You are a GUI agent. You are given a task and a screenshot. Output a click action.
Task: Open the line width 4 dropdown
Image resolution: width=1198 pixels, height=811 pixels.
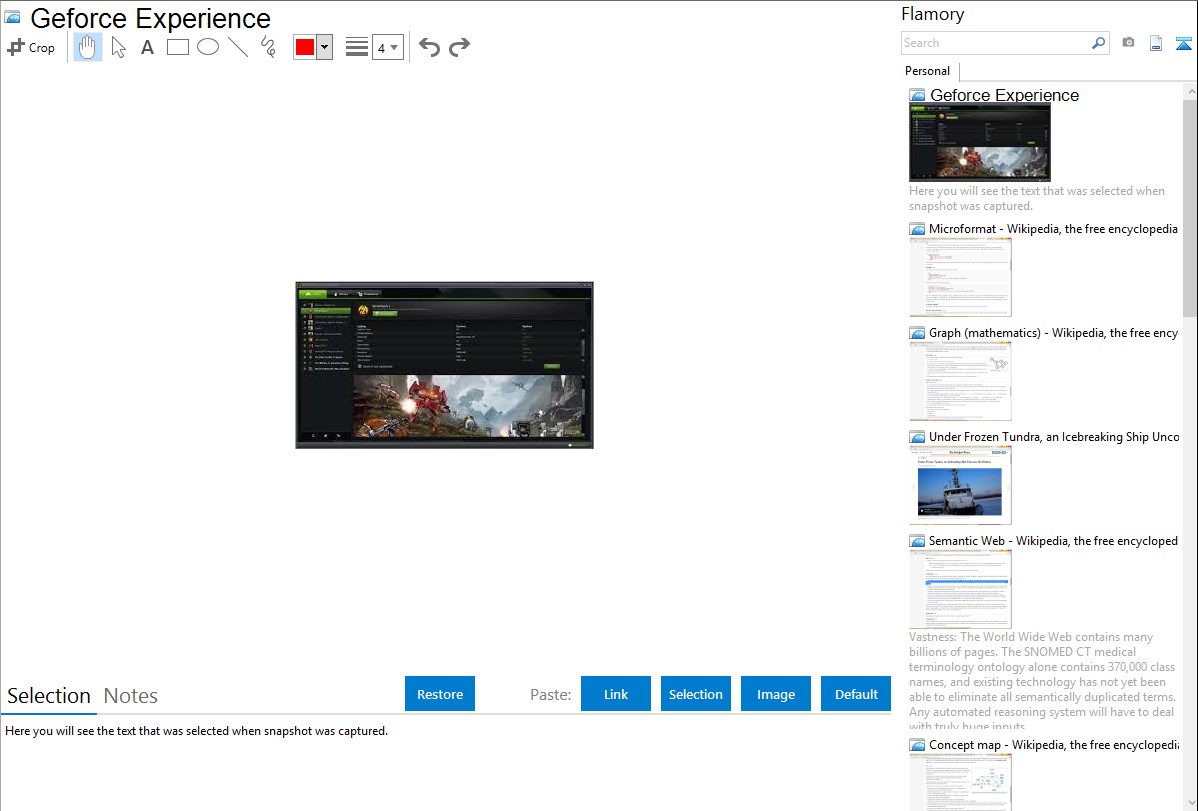387,47
